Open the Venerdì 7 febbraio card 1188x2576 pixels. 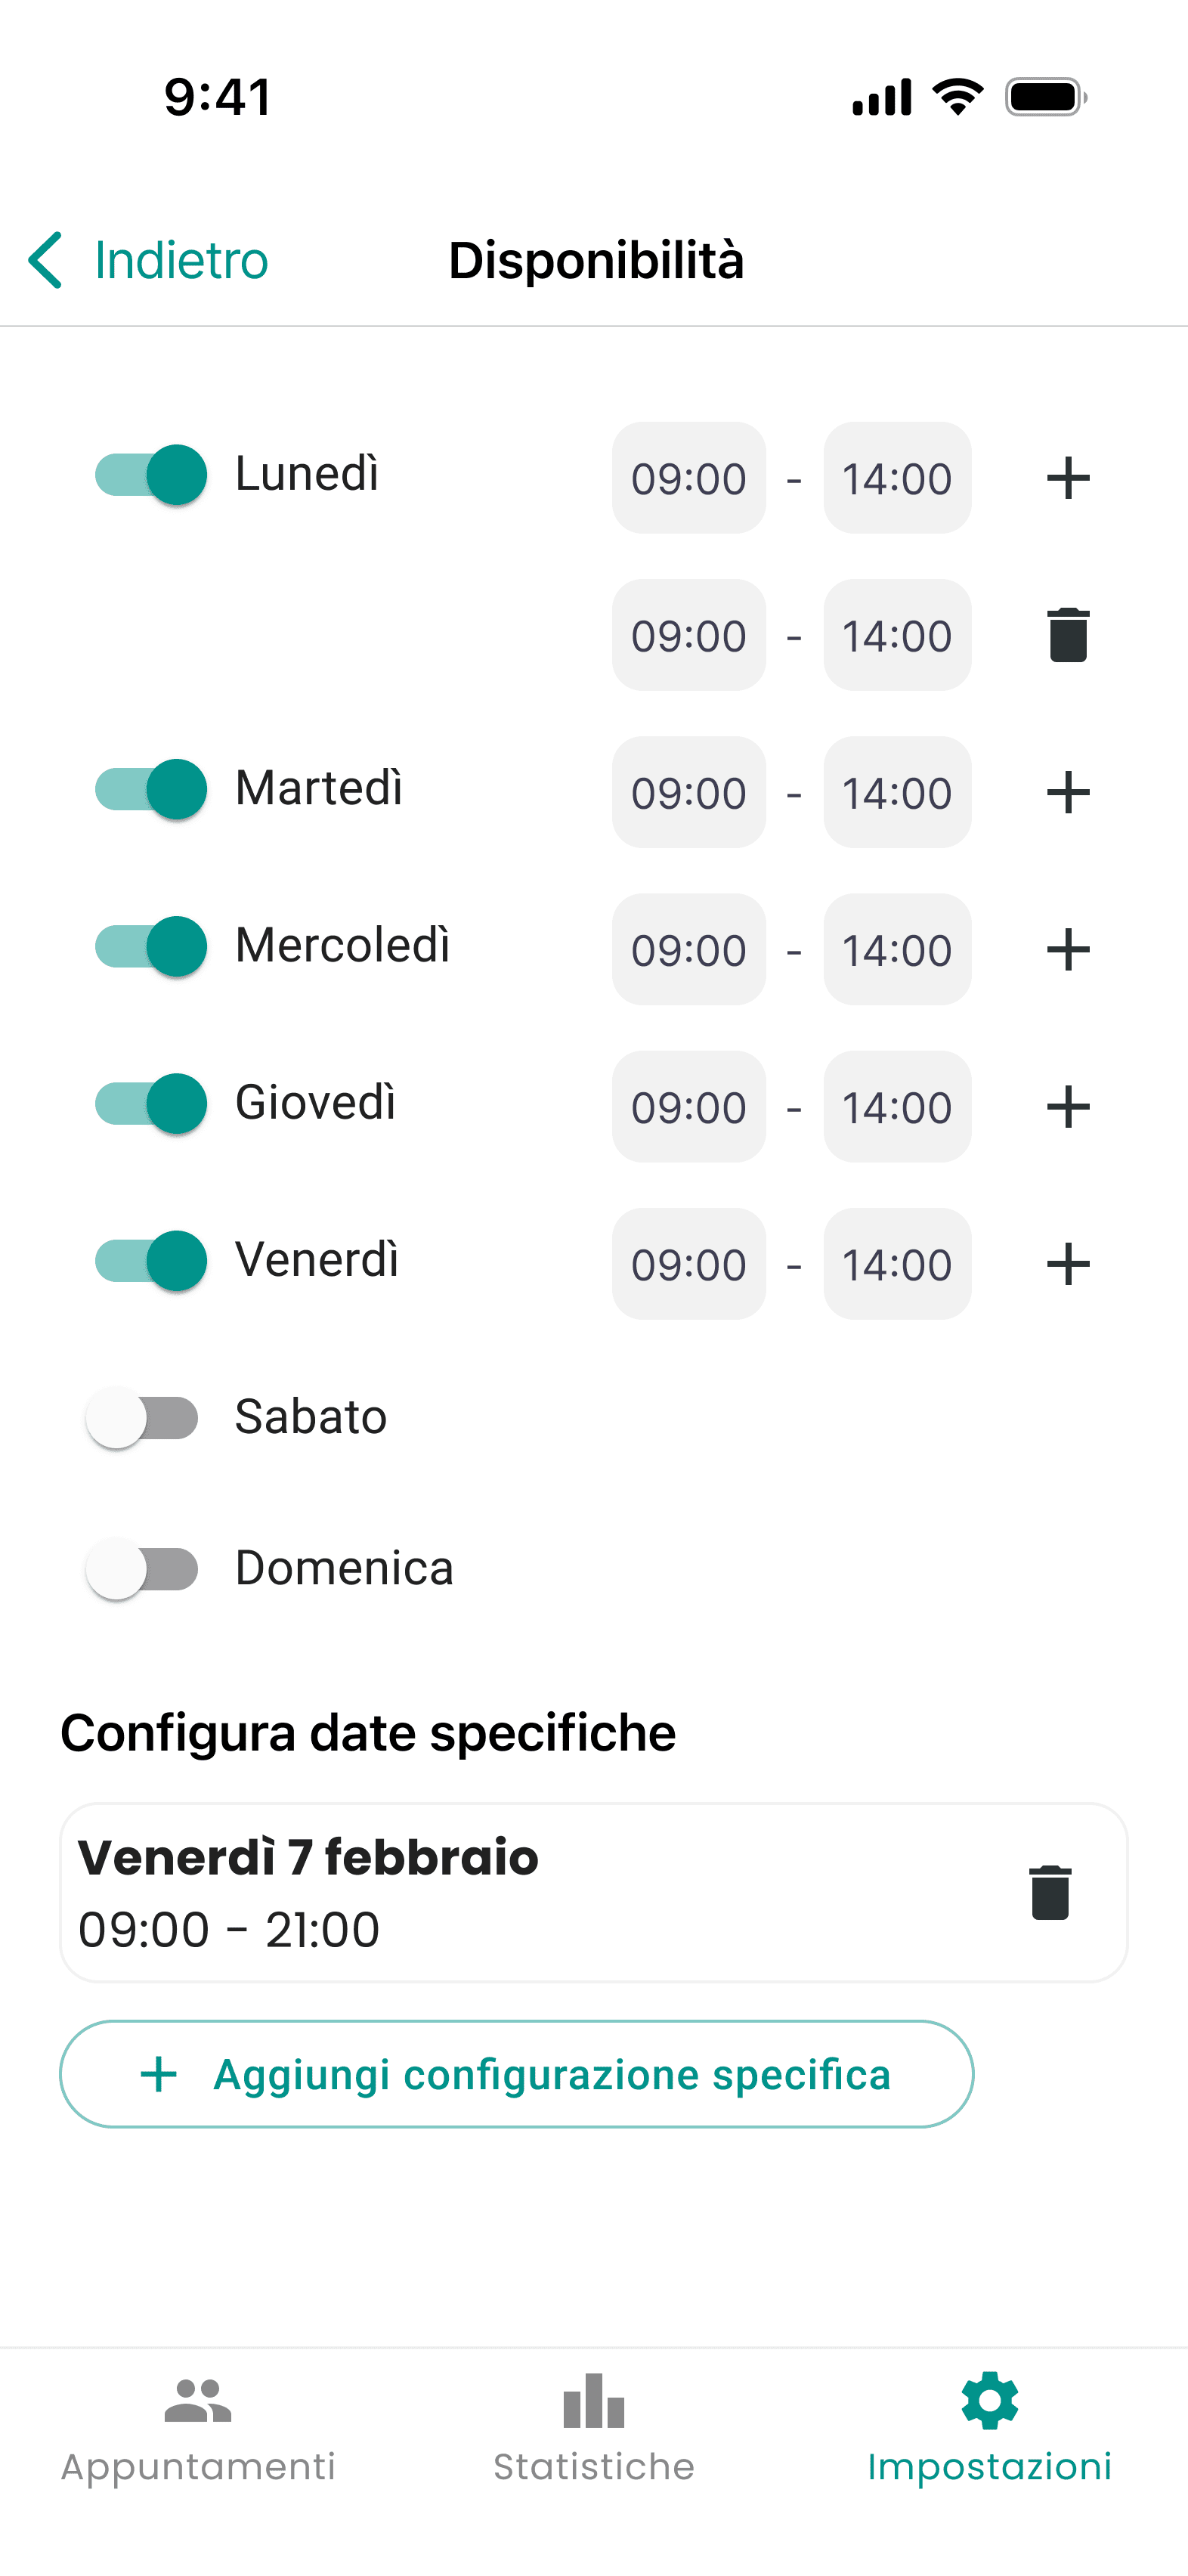(x=500, y=1892)
